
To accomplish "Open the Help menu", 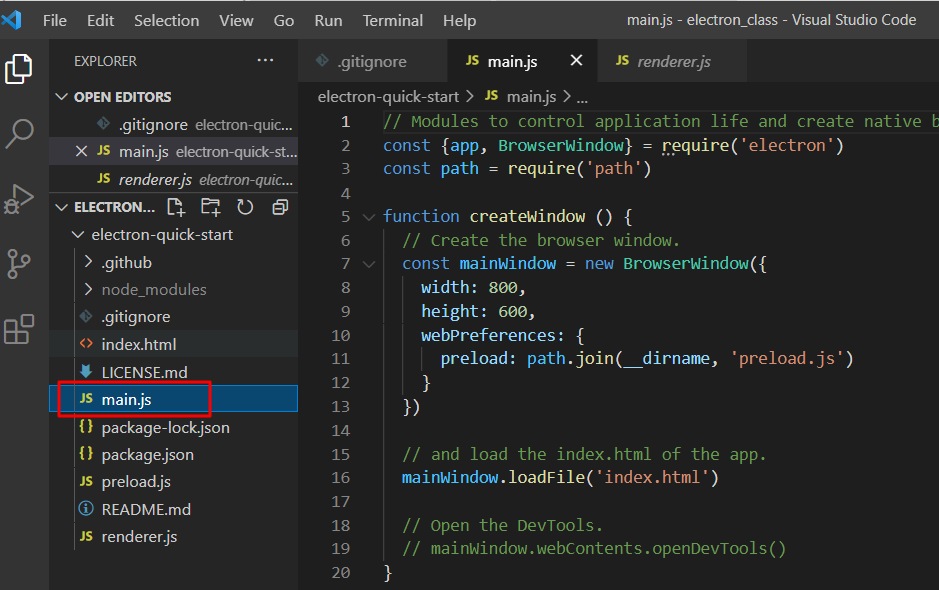I will point(459,20).
